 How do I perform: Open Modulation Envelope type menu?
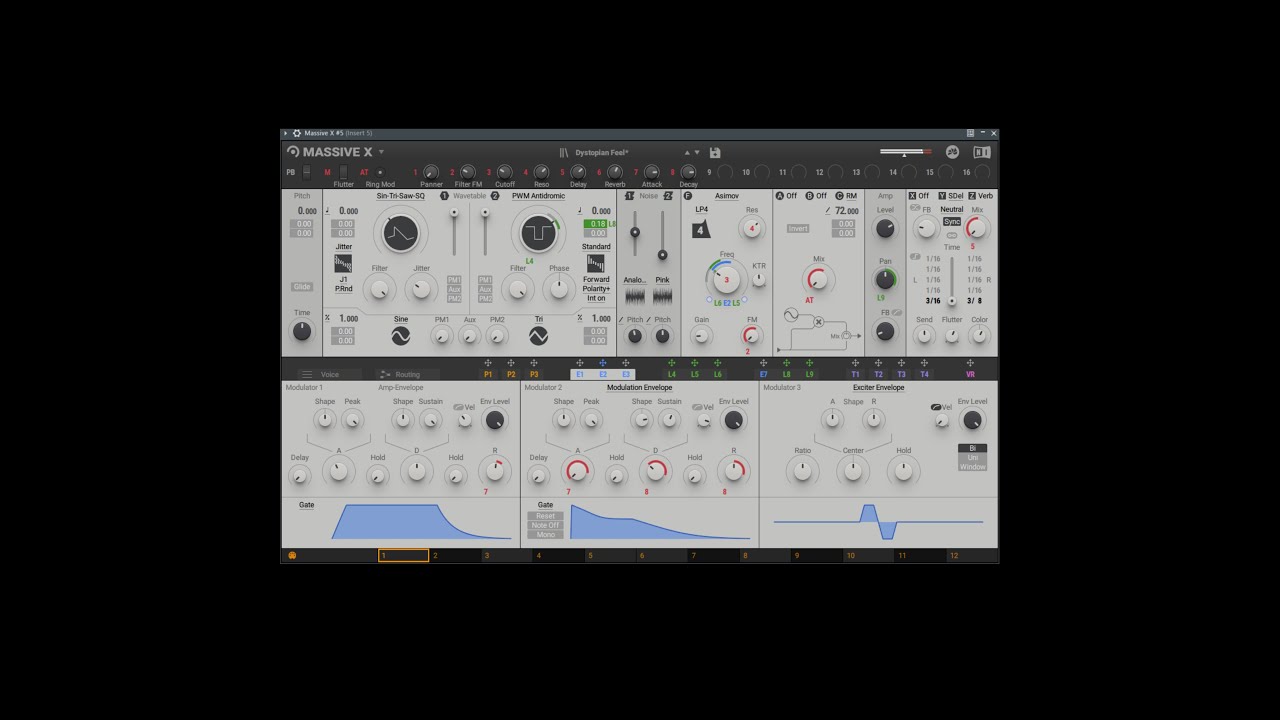coord(640,387)
